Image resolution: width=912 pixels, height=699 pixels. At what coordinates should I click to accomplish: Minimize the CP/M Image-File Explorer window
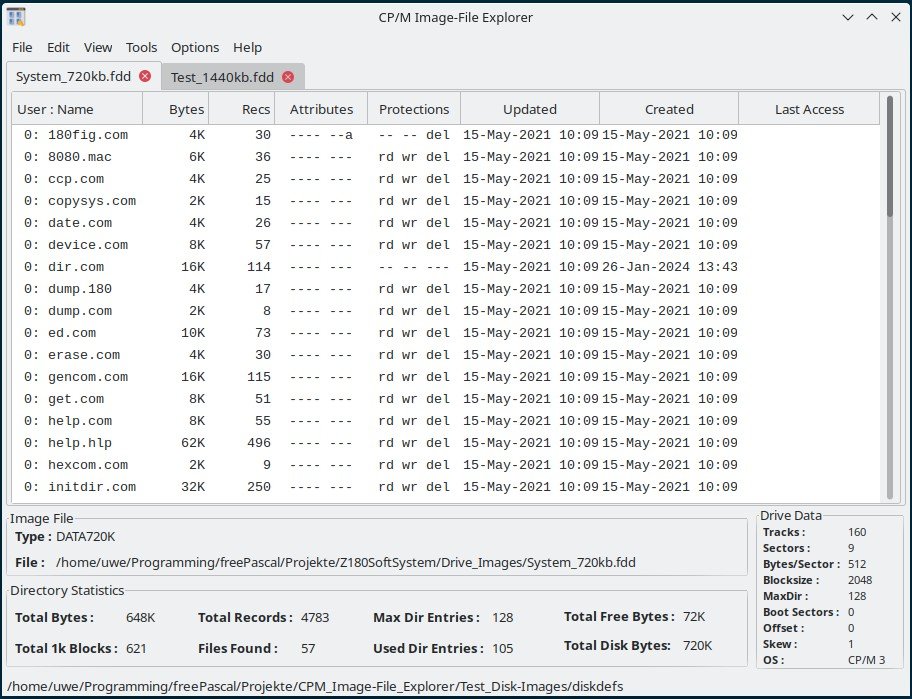[848, 17]
